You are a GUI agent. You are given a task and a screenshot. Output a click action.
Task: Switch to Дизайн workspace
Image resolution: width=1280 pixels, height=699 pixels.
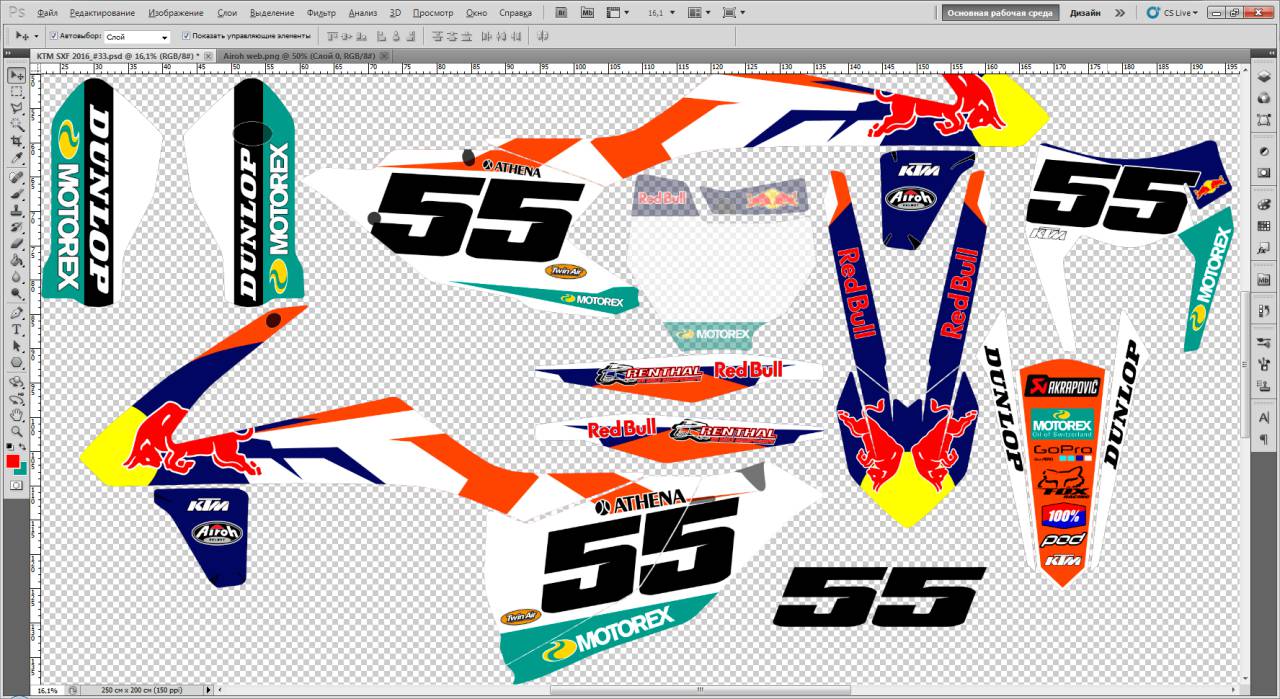tap(1085, 13)
